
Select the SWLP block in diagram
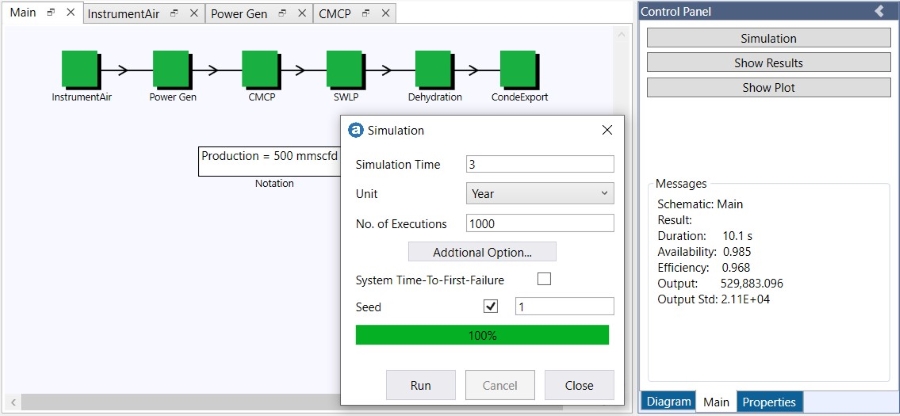pos(347,71)
